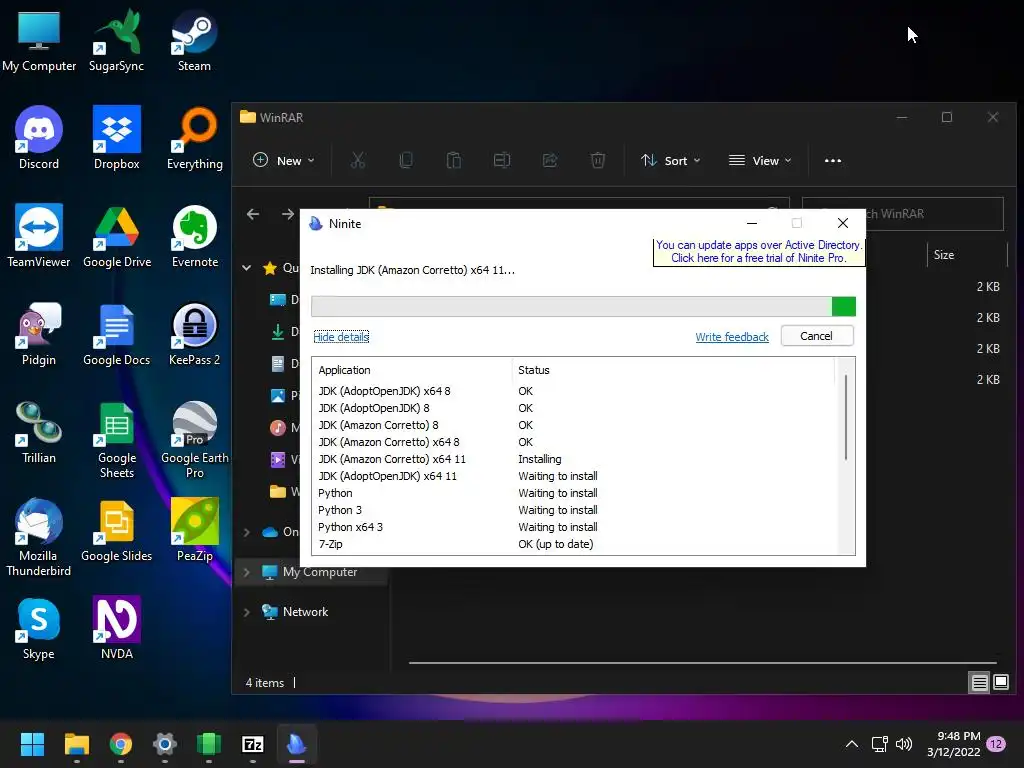The height and width of the screenshot is (768, 1024).
Task: Launch Pidgin from the desktop
Action: 39,334
